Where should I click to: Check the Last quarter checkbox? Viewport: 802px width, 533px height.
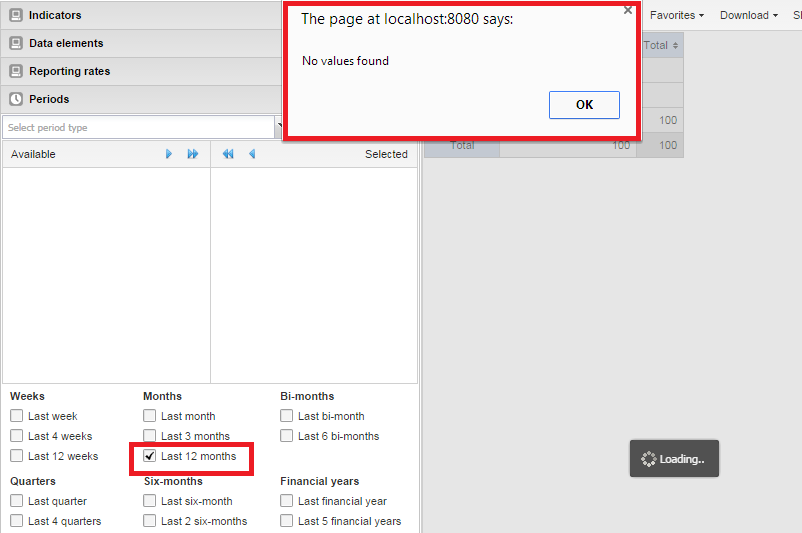[x=17, y=500]
